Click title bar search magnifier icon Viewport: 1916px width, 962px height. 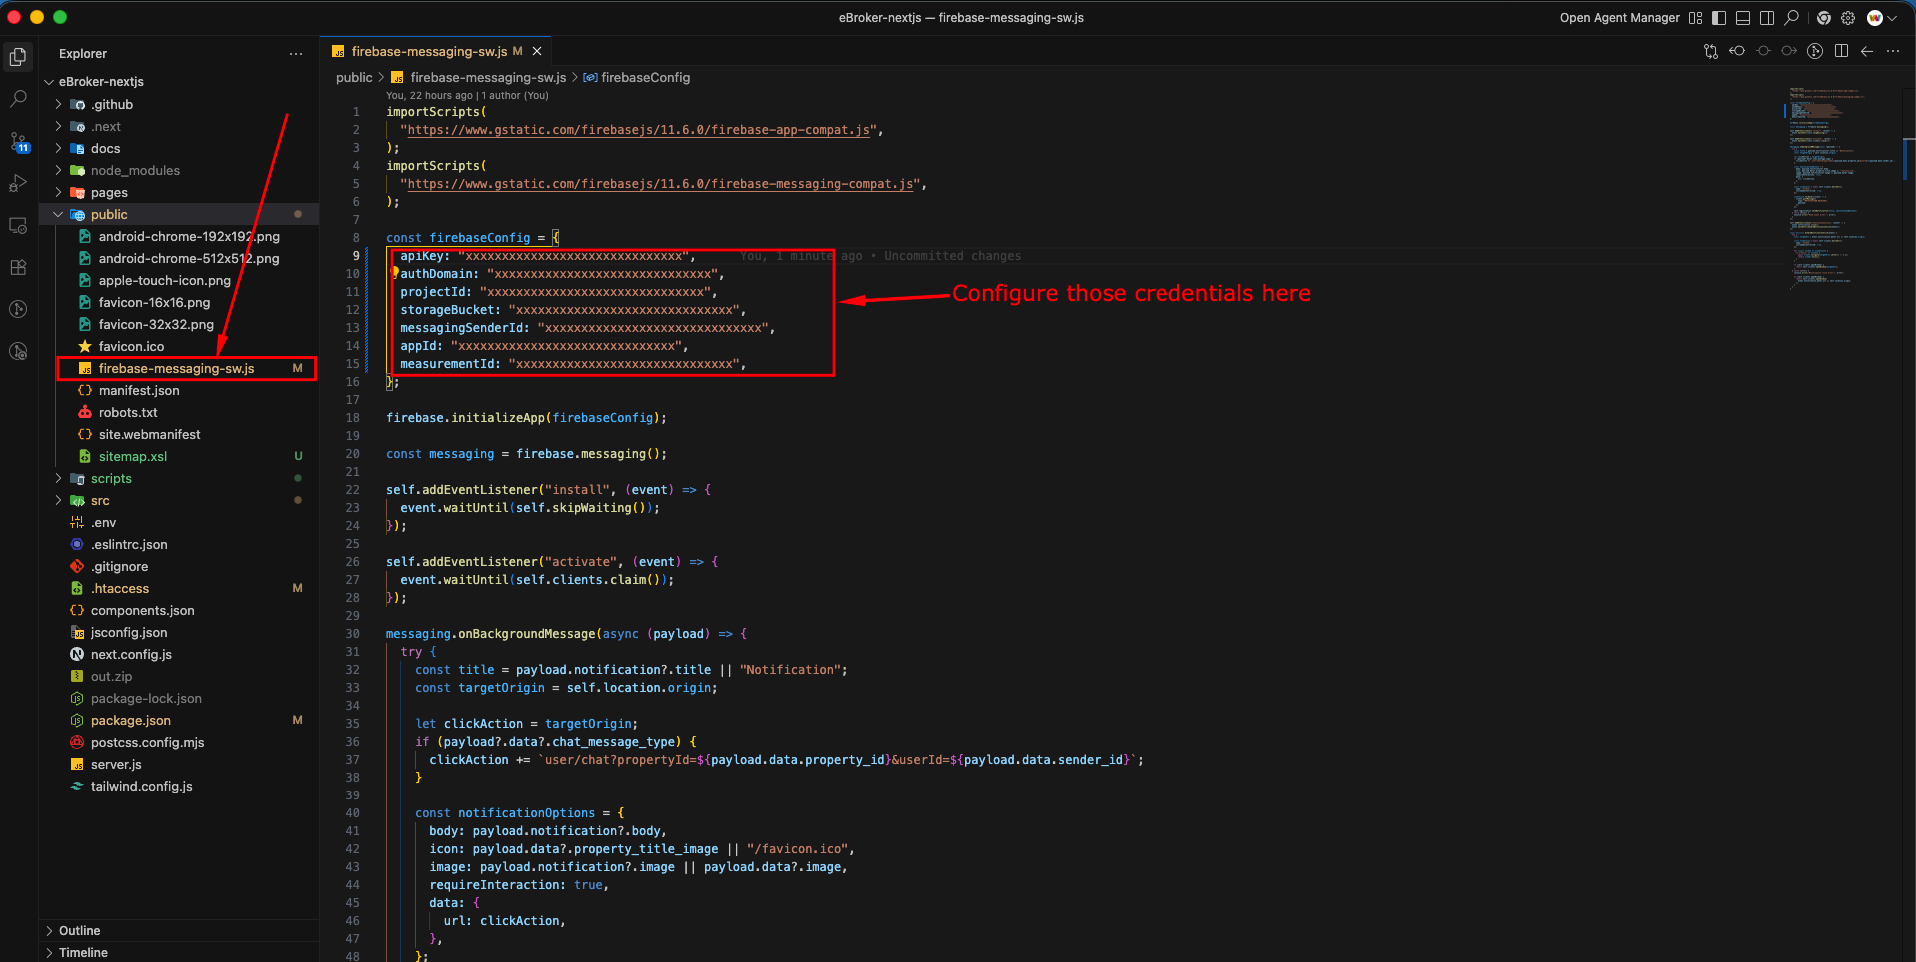pyautogui.click(x=1792, y=18)
